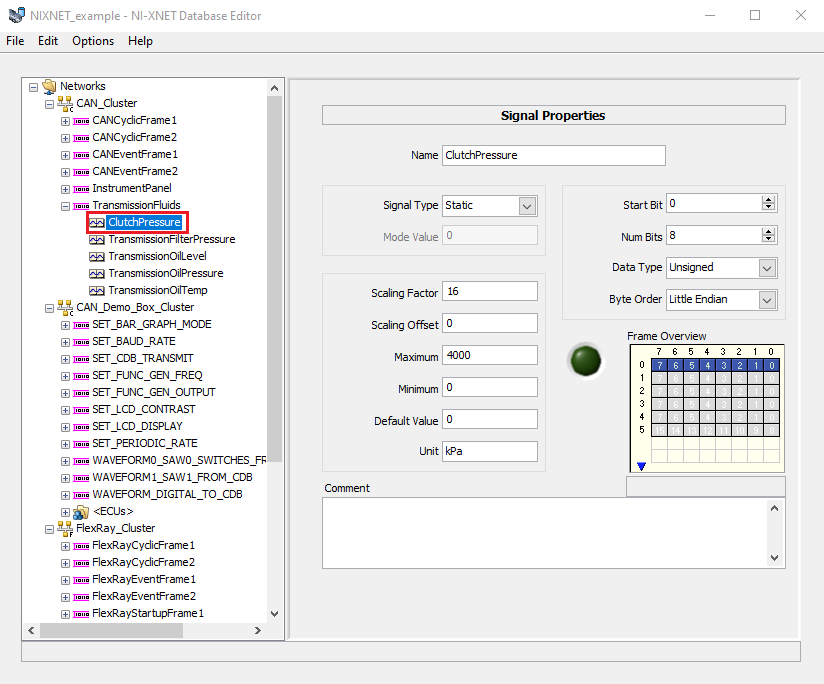Click the blue arrow in Frame Overview
The height and width of the screenshot is (684, 824).
coord(641,466)
